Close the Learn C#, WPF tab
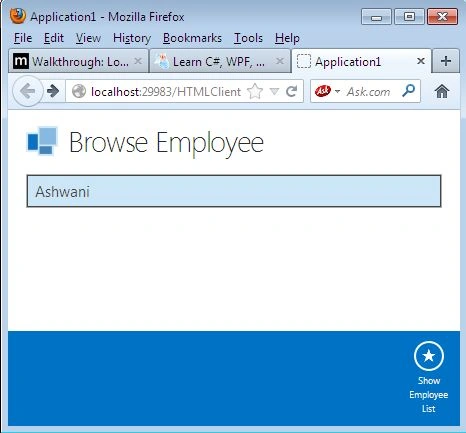 pyautogui.click(x=280, y=61)
